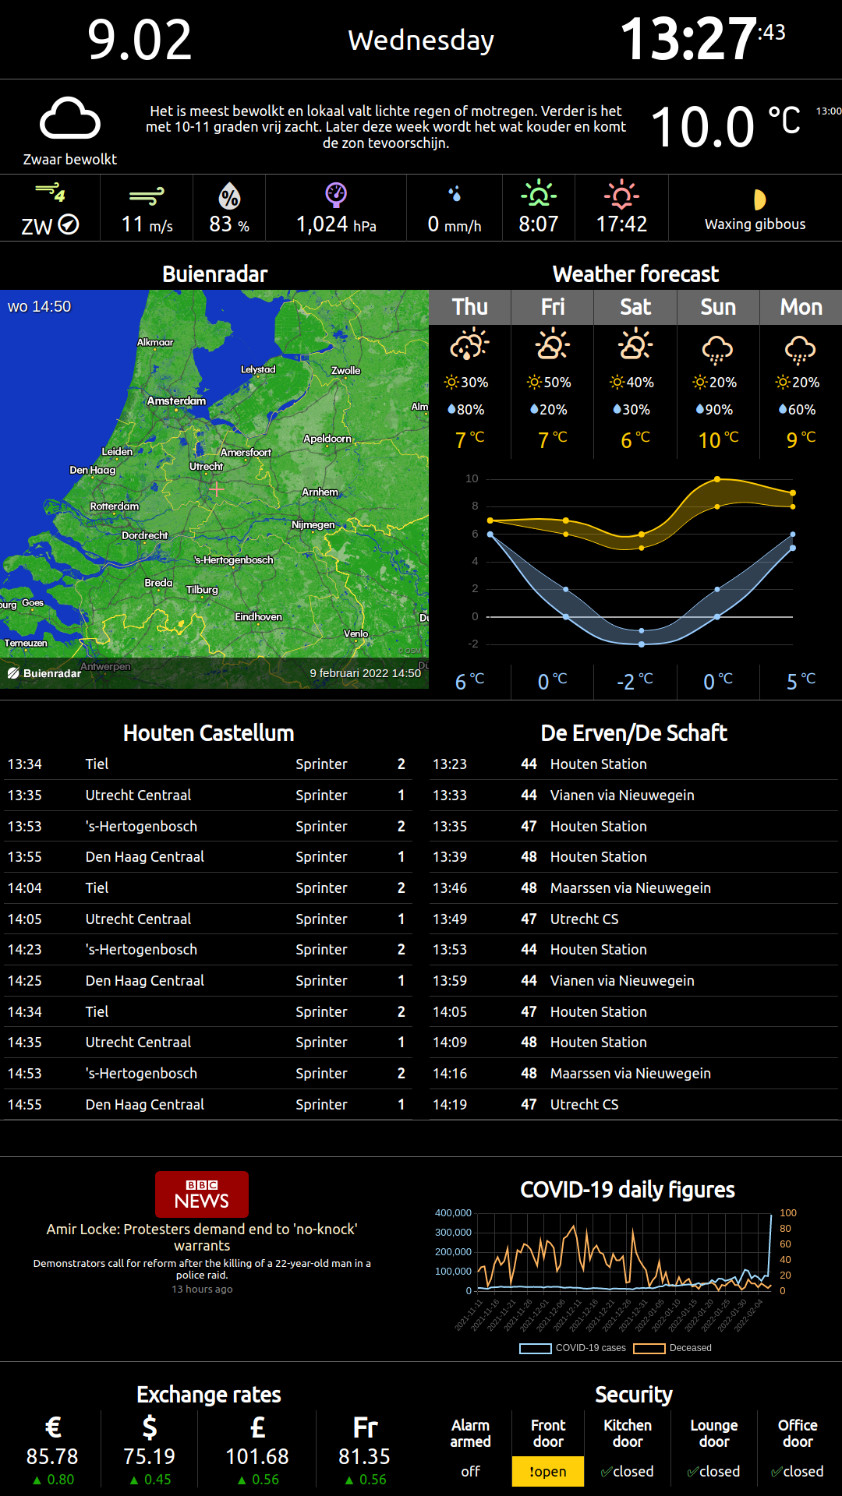Viewport: 842px width, 1496px height.
Task: Click Monday's rain cloud forecast icon
Action: [x=800, y=349]
